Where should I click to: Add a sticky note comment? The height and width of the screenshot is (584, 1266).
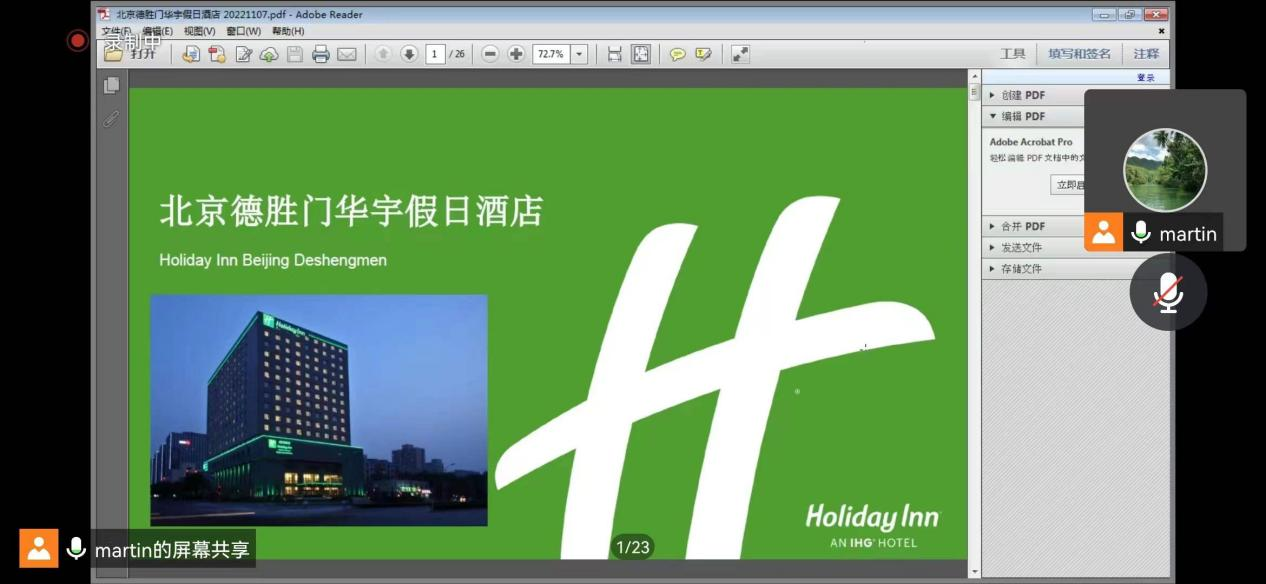click(x=677, y=54)
